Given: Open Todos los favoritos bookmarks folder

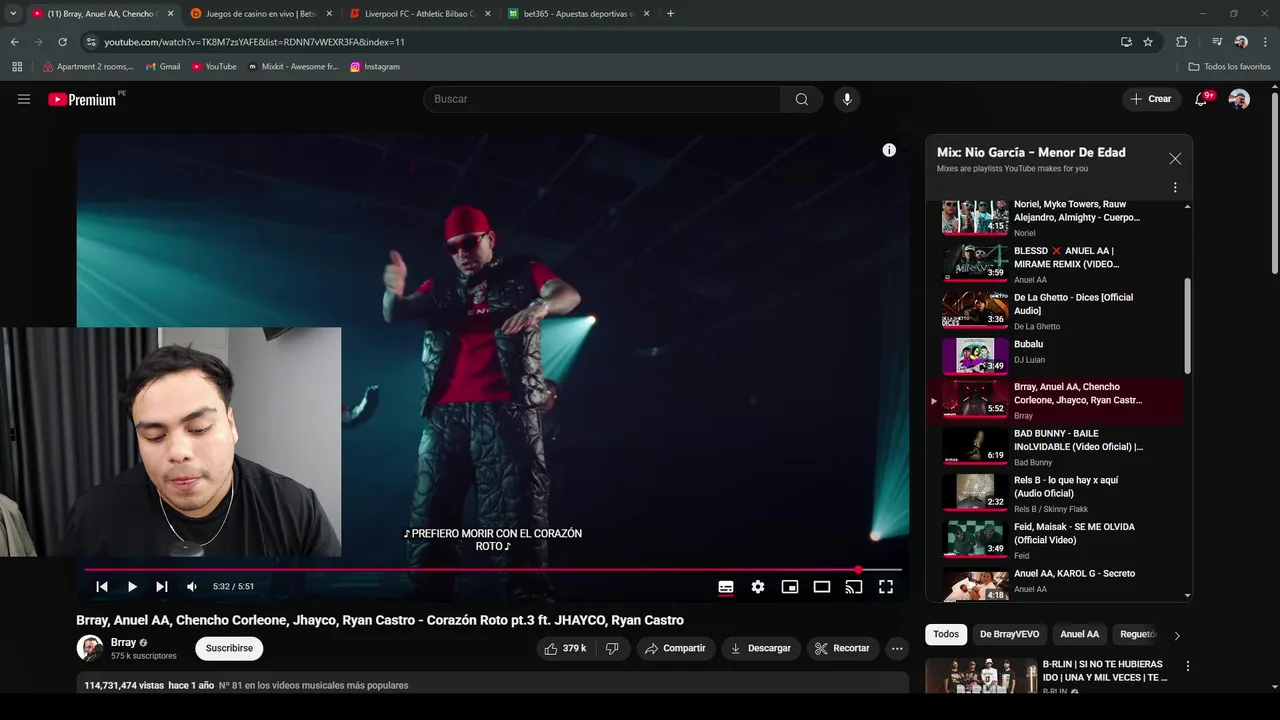Looking at the screenshot, I should [1230, 67].
